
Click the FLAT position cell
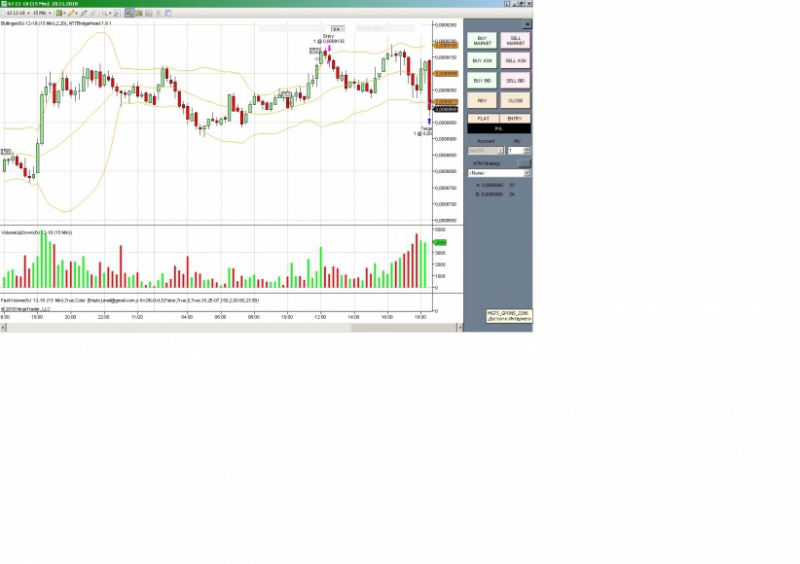[483, 118]
